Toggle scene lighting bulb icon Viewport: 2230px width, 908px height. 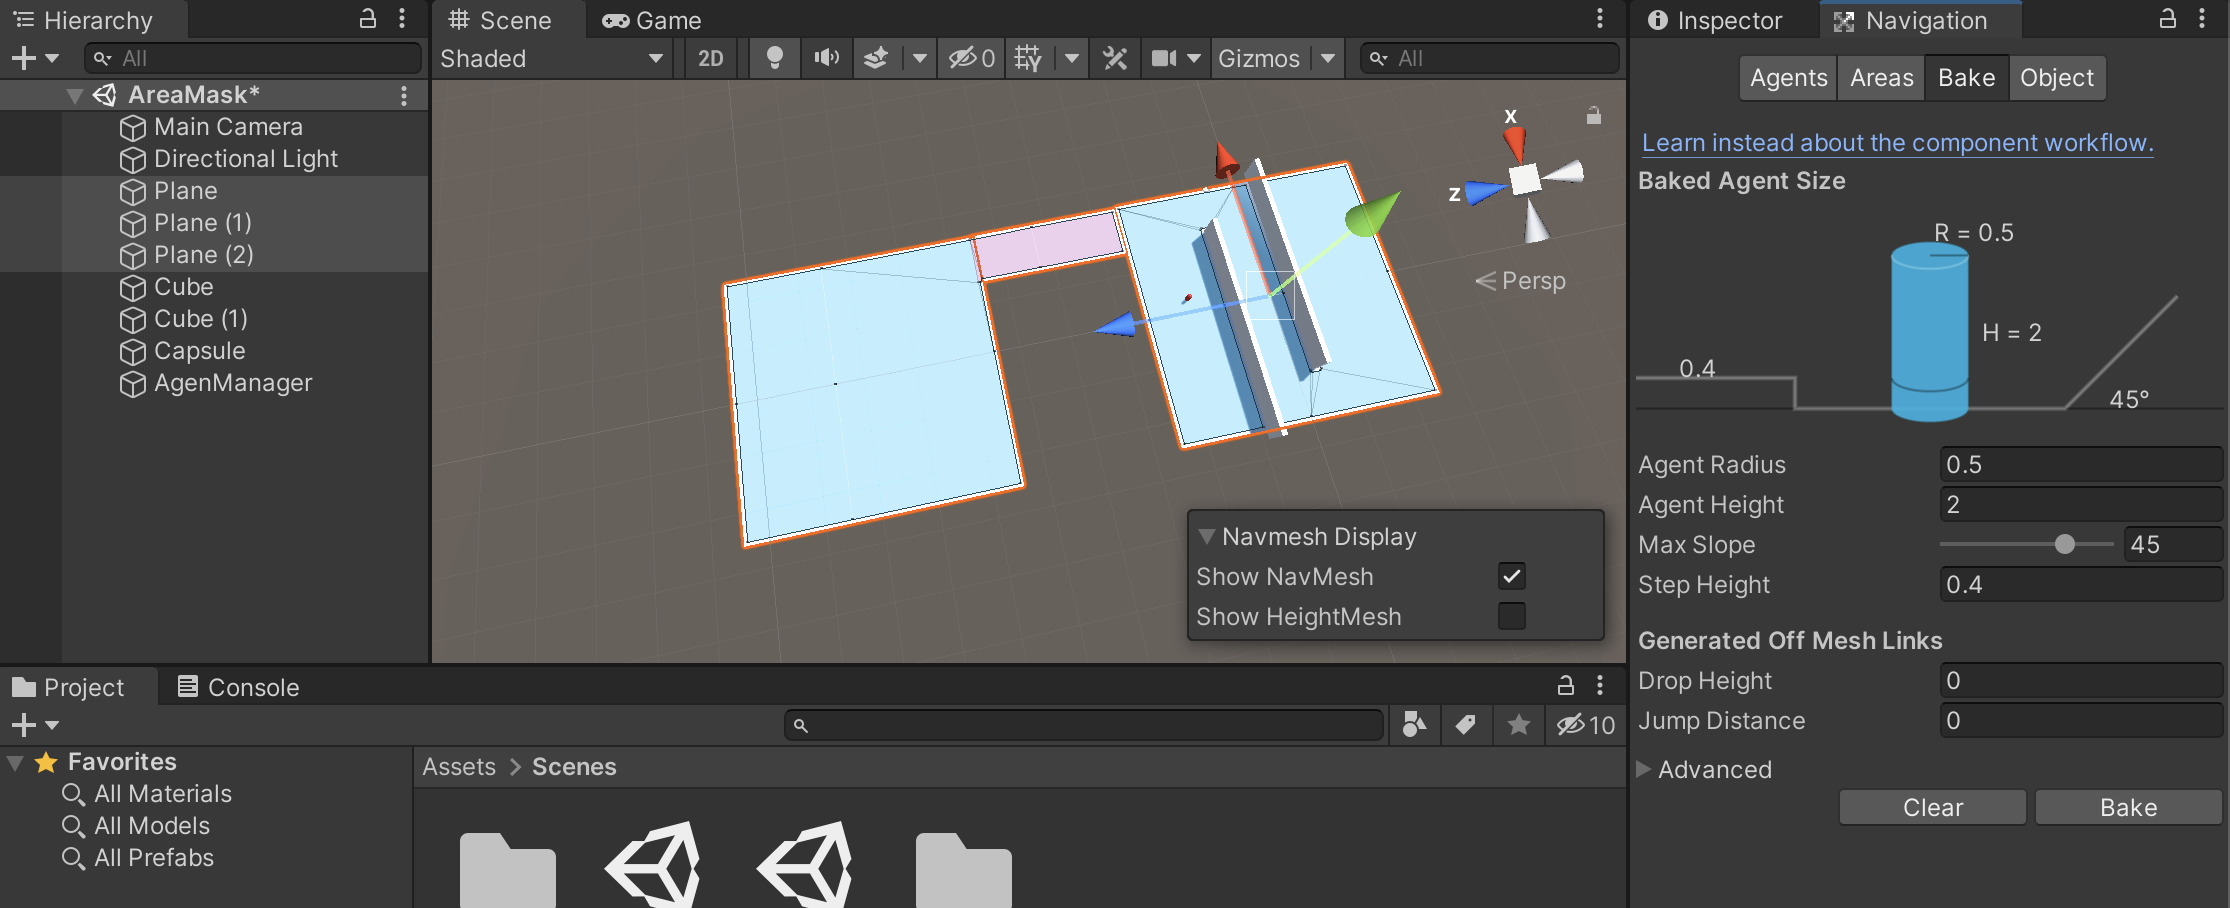tap(774, 58)
